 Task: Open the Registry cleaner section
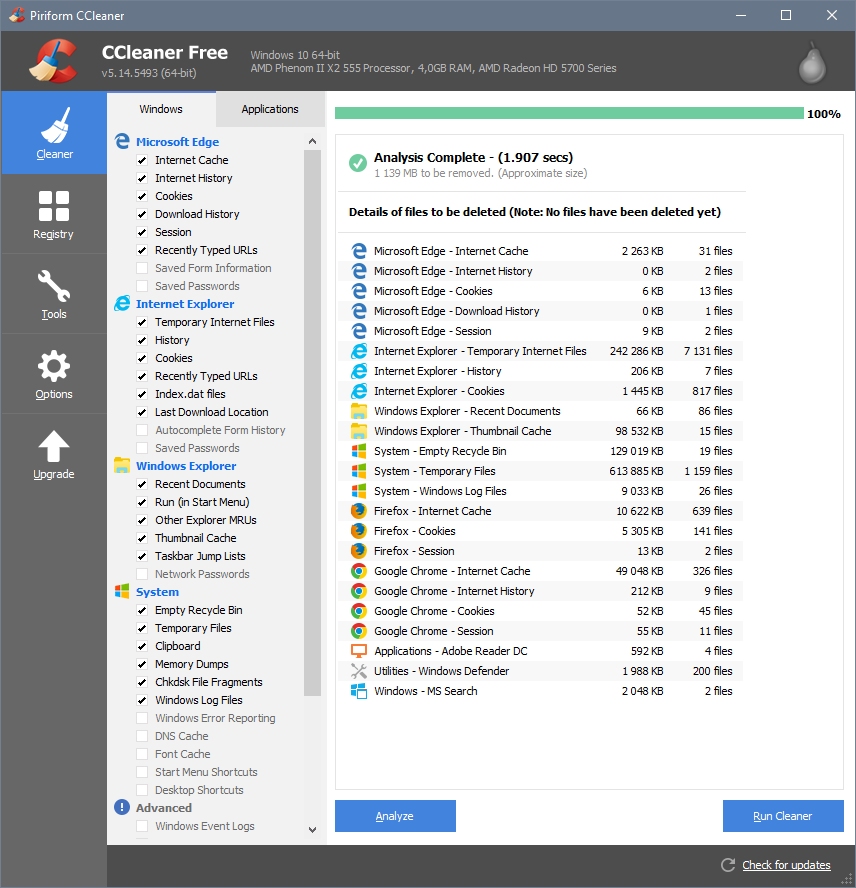tap(54, 213)
